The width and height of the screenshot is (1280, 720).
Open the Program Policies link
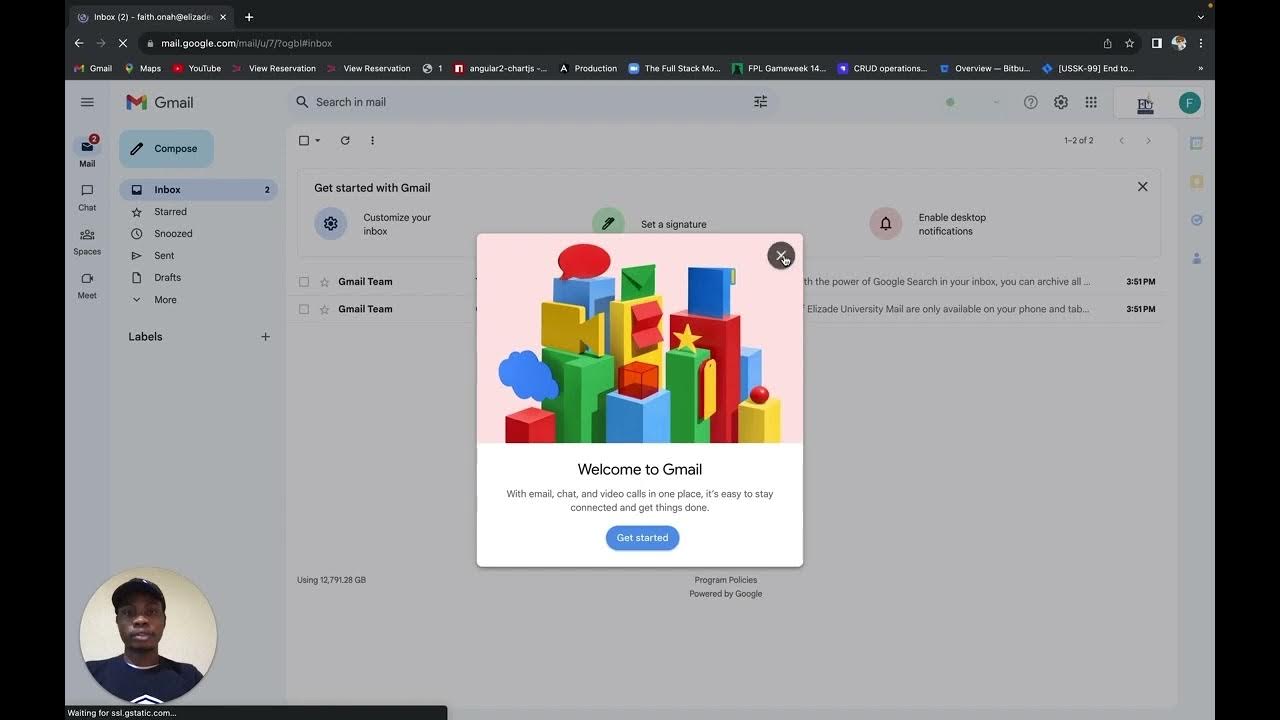point(726,580)
